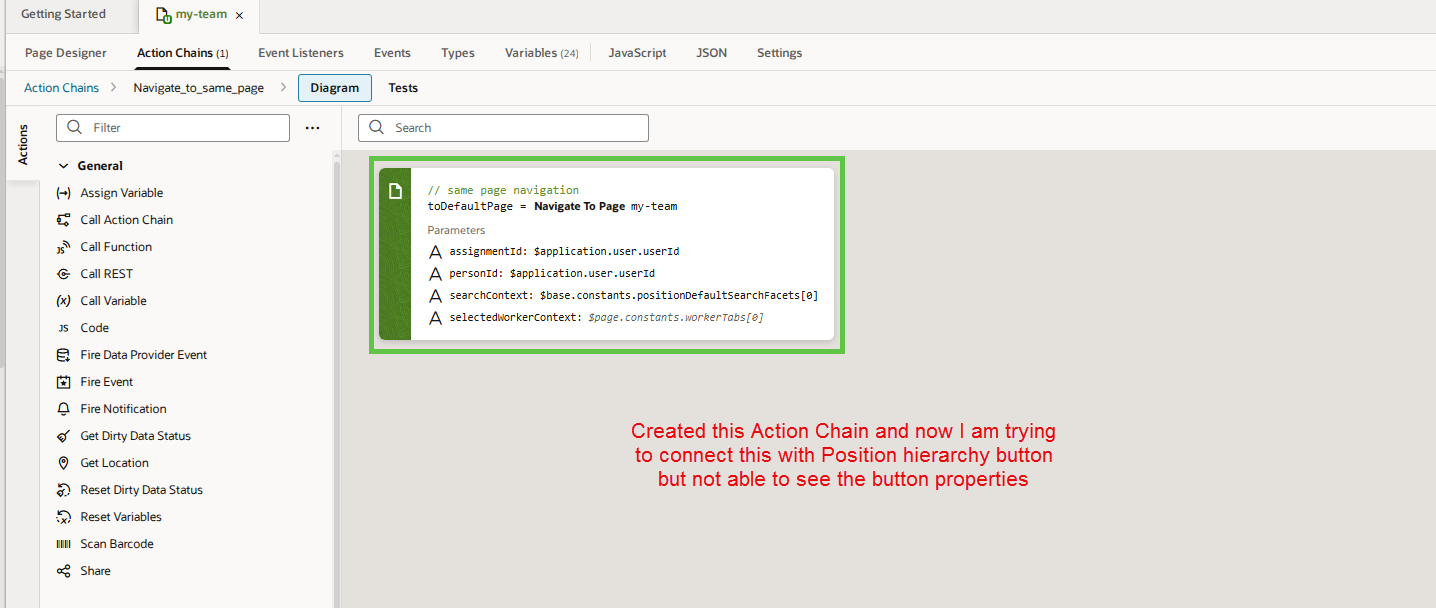Click the personId parameter type icon
Viewport: 1436px width, 608px height.
(435, 274)
